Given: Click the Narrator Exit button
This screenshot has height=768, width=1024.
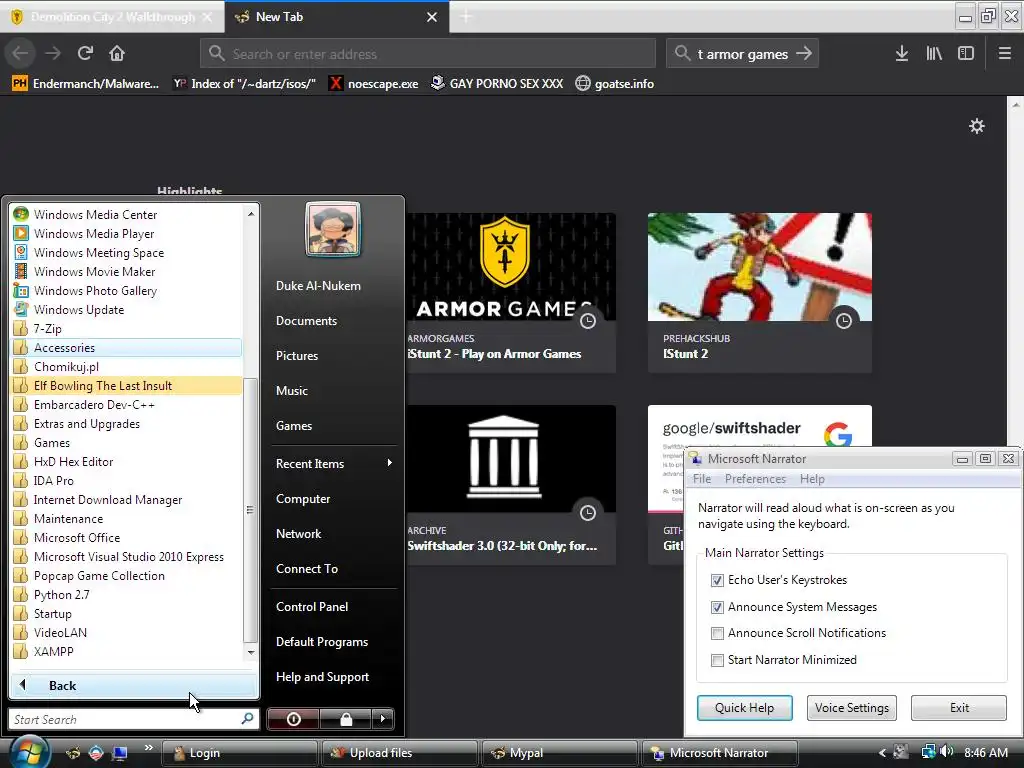Looking at the screenshot, I should (x=959, y=708).
